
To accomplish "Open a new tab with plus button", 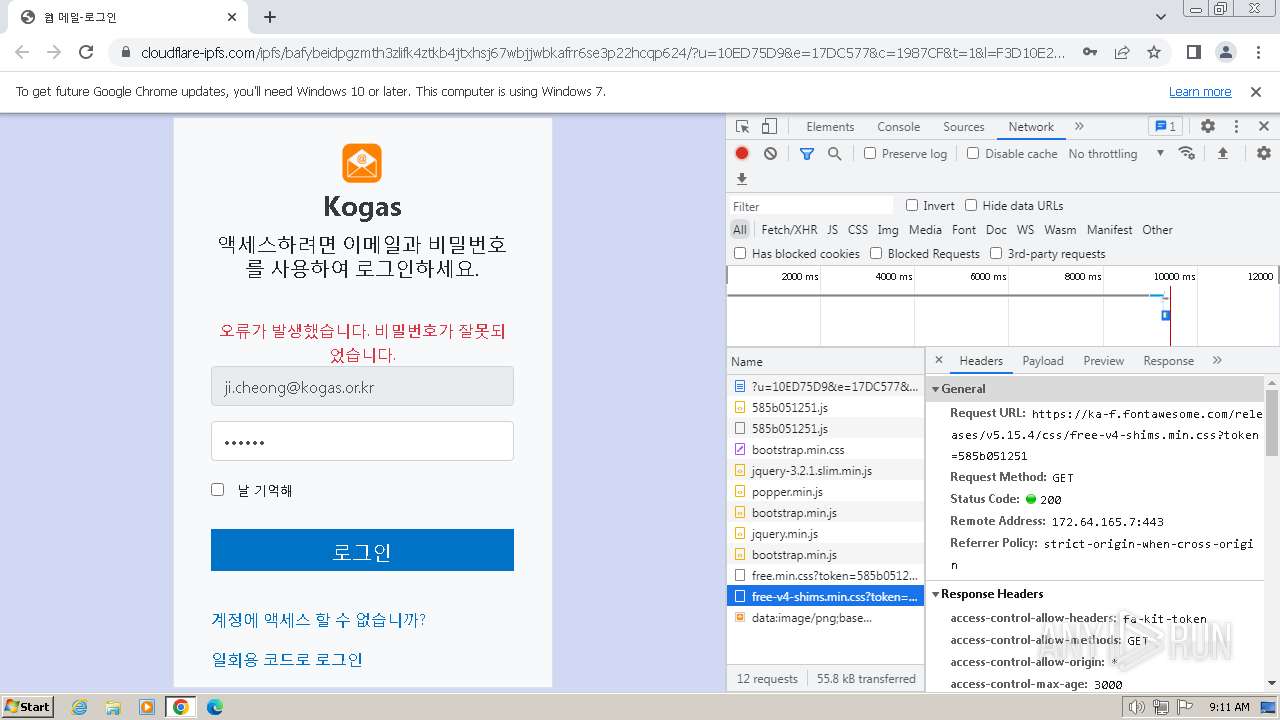I will pos(270,17).
